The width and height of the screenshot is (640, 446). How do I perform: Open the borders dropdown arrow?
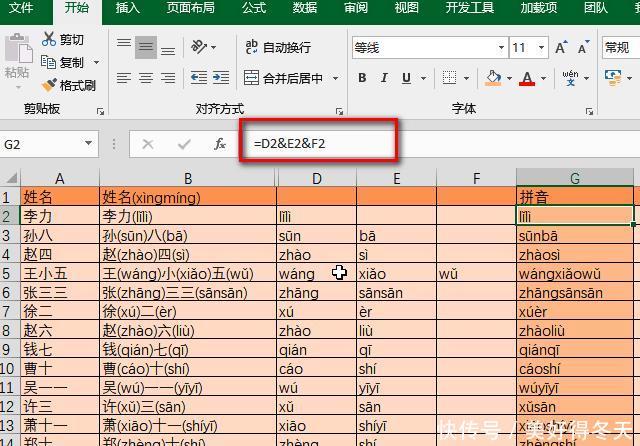(467, 78)
